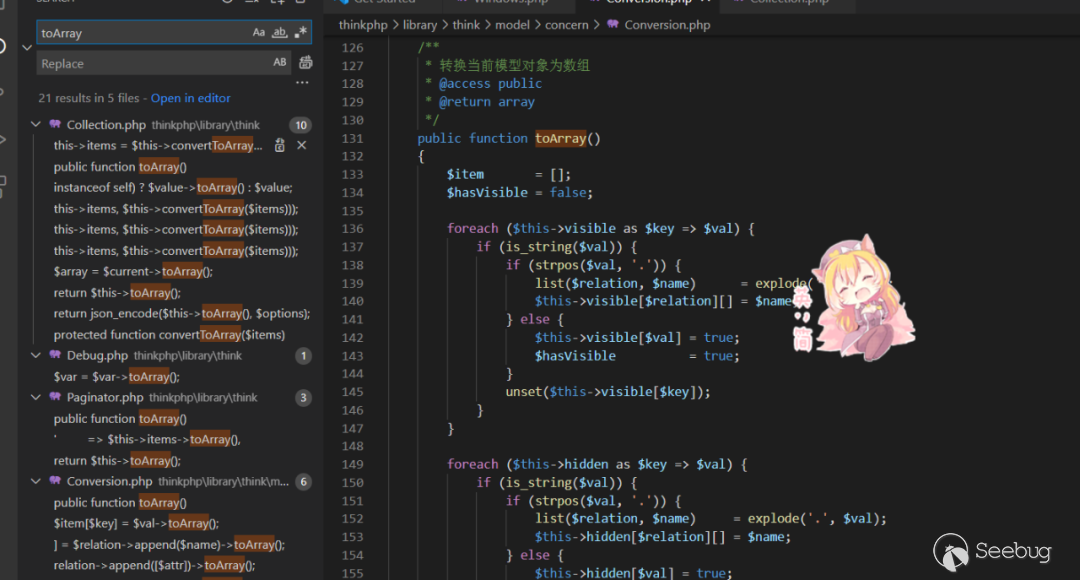1080x580 pixels.
Task: Collapse the Conversion.php results group
Action: pos(36,482)
